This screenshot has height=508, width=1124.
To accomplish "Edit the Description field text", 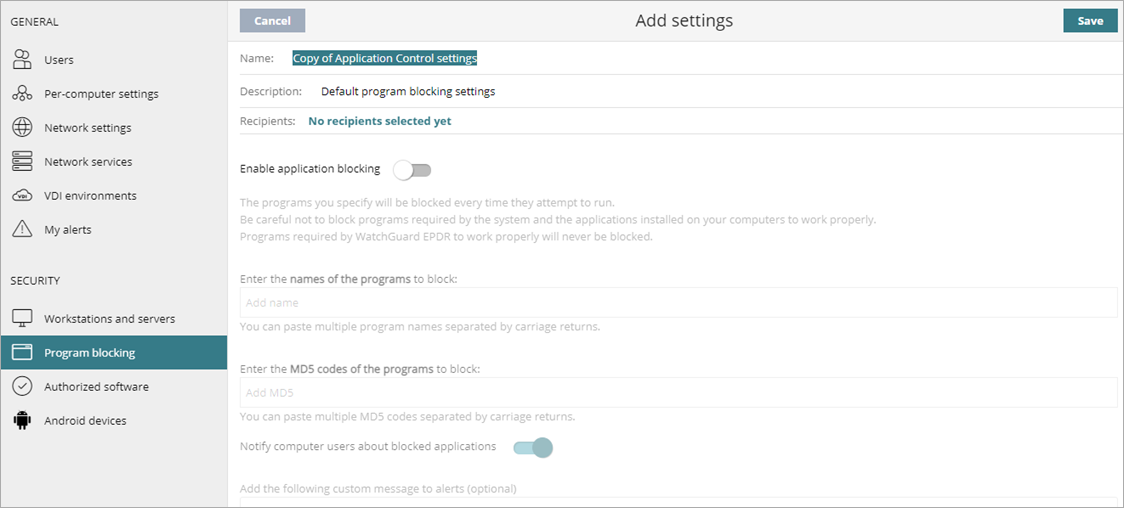I will [x=408, y=92].
